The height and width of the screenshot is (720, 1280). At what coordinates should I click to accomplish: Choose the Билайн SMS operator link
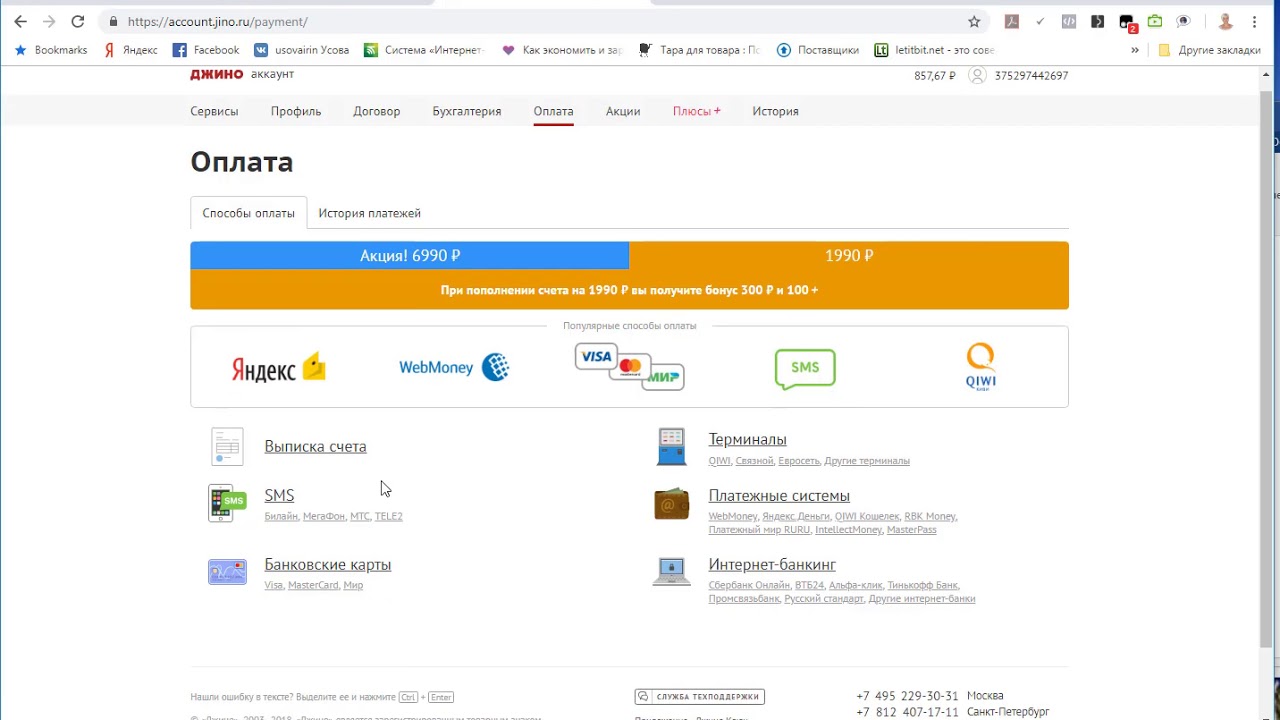281,516
